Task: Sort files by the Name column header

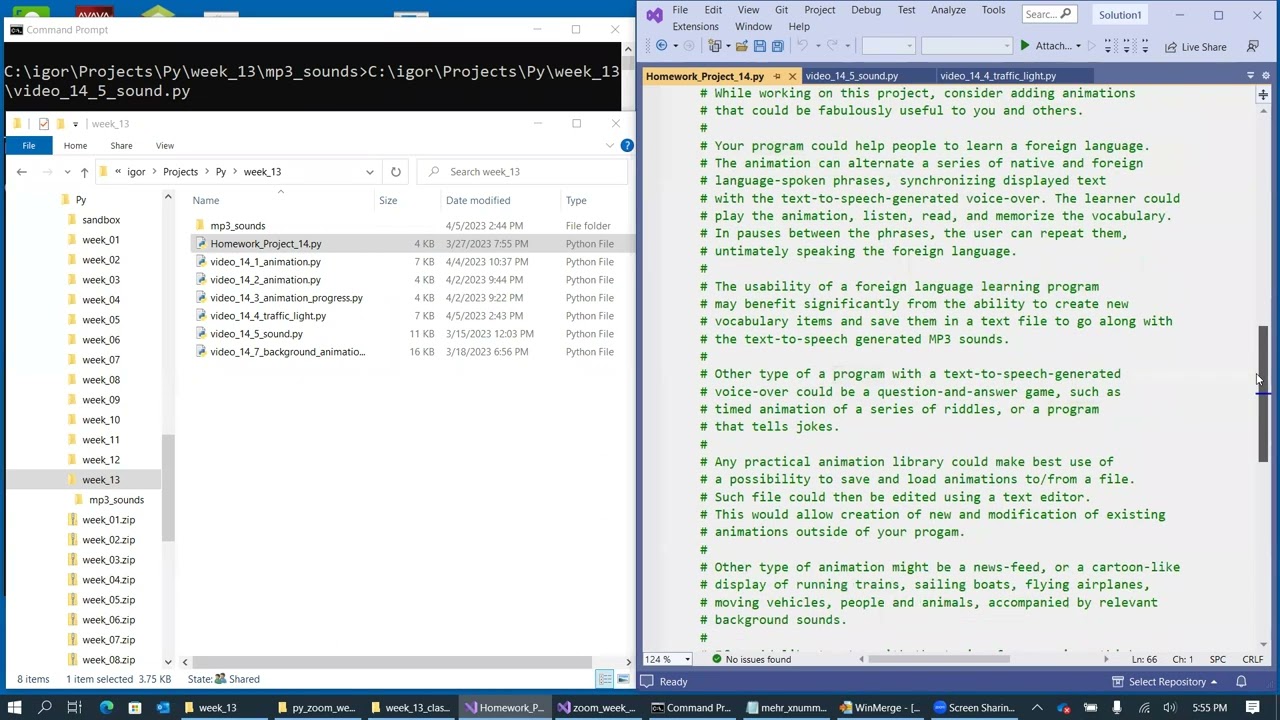Action: click(206, 201)
